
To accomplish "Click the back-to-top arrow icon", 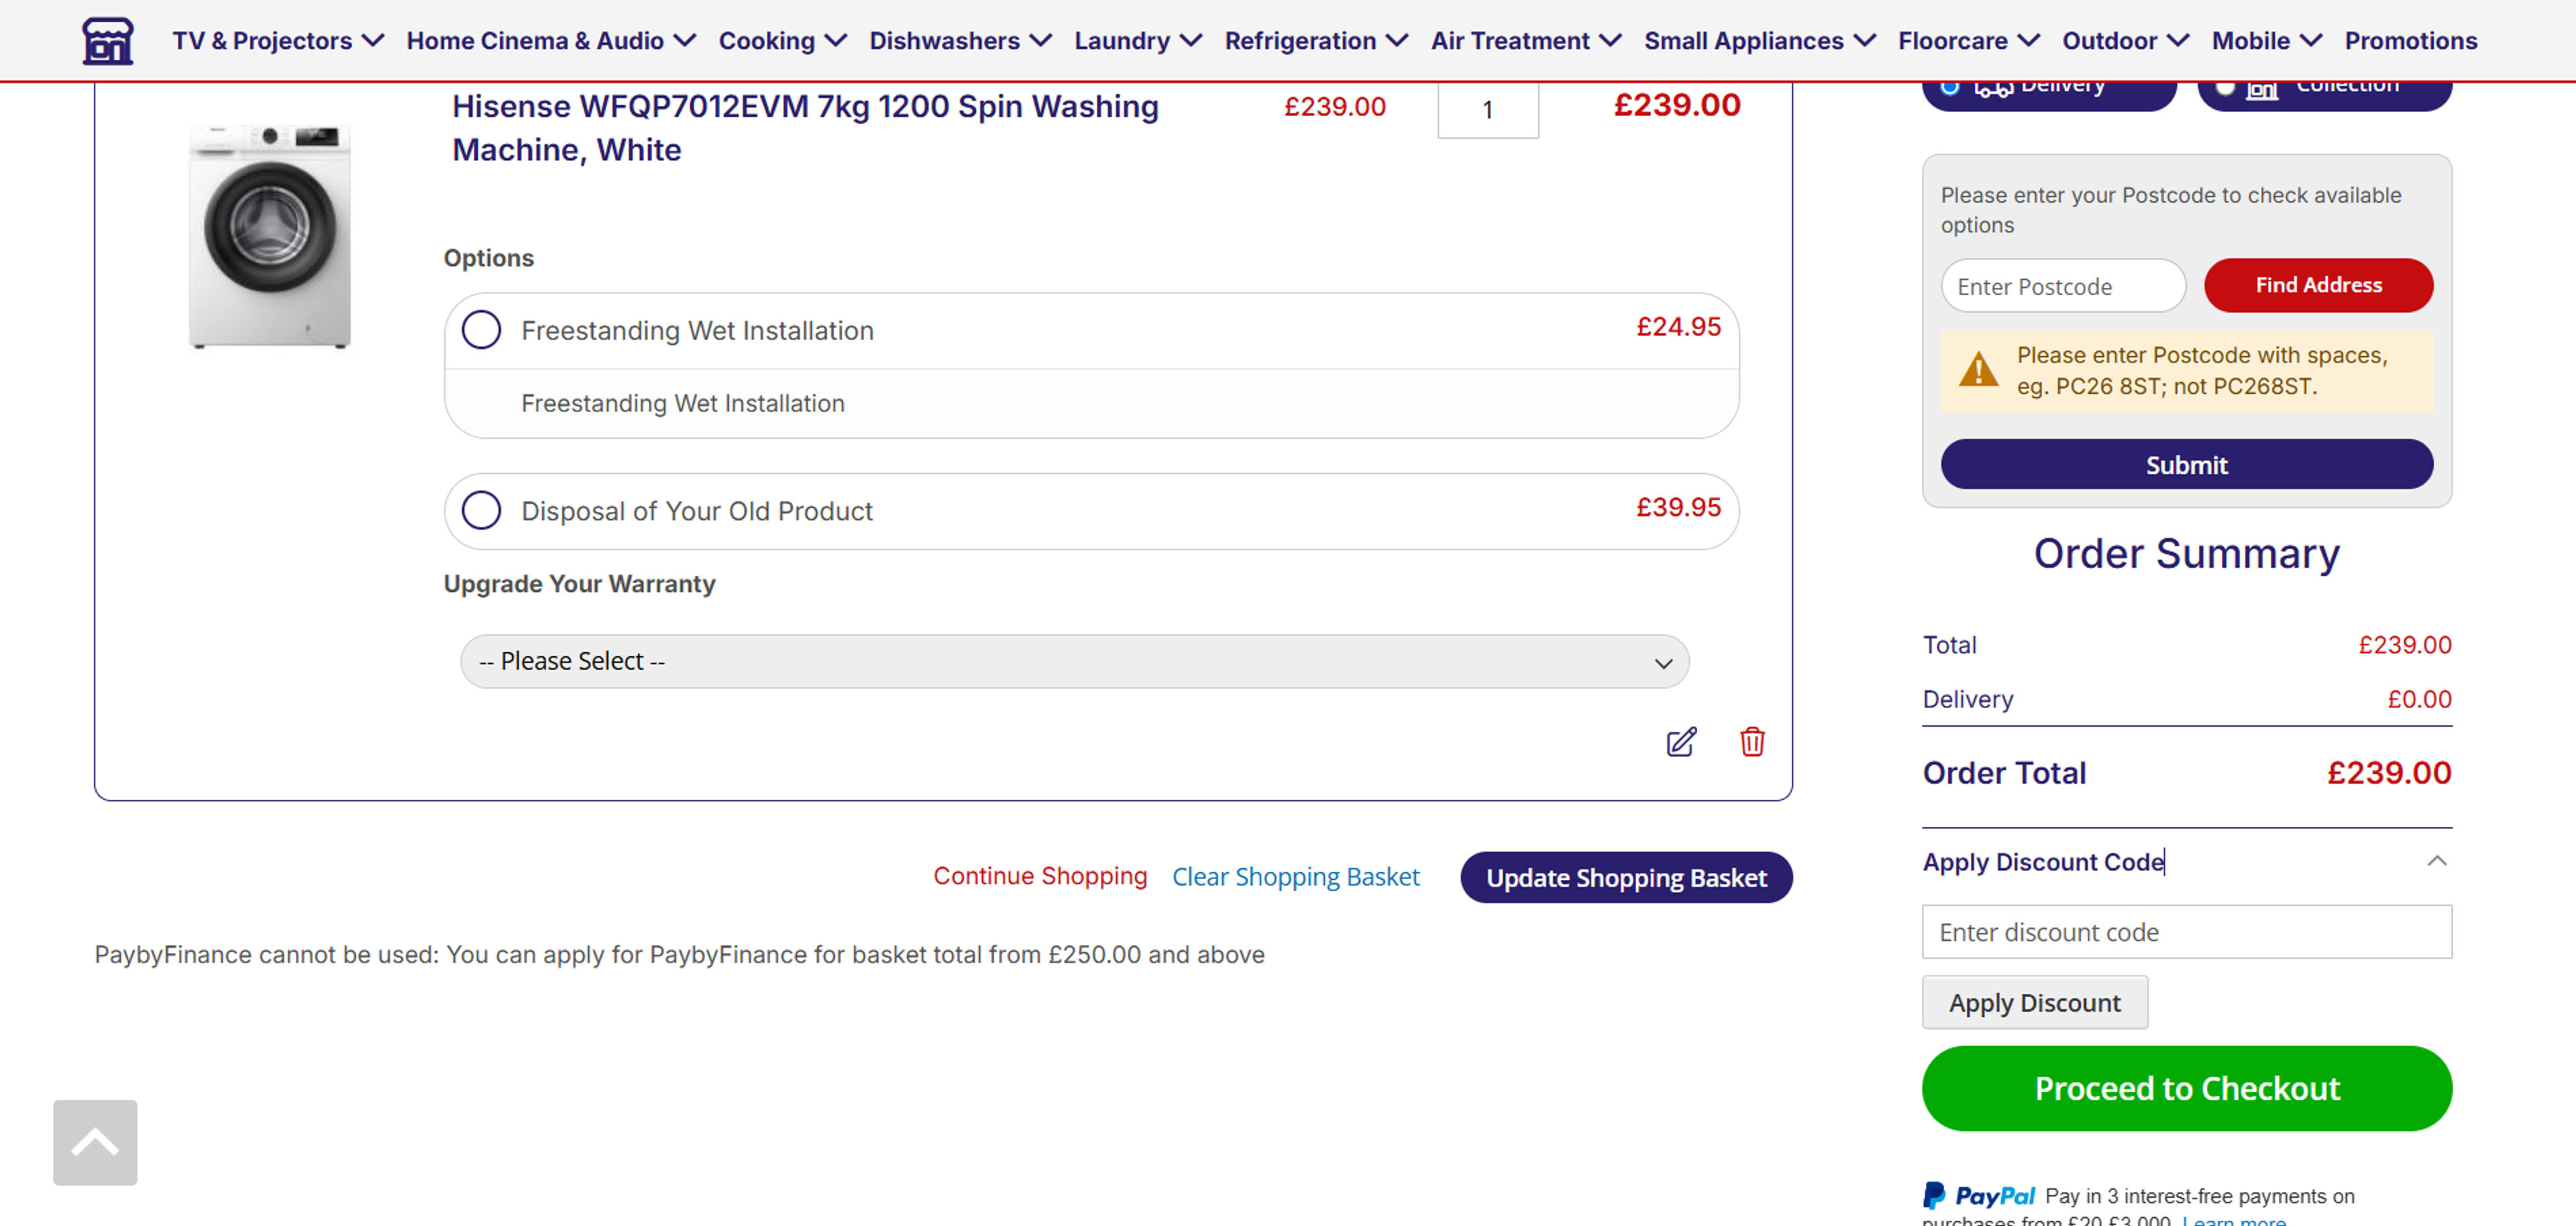I will pos(95,1141).
